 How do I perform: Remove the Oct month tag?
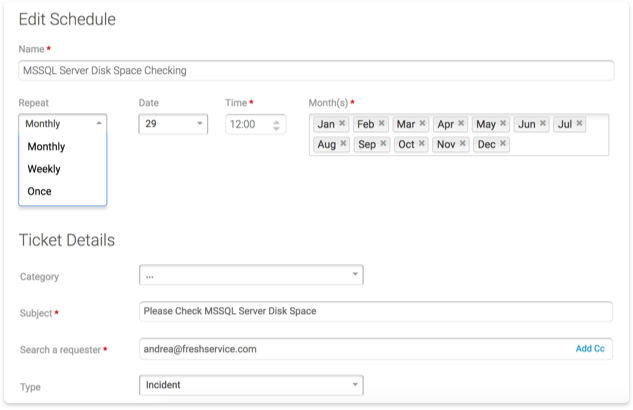pyautogui.click(x=422, y=144)
